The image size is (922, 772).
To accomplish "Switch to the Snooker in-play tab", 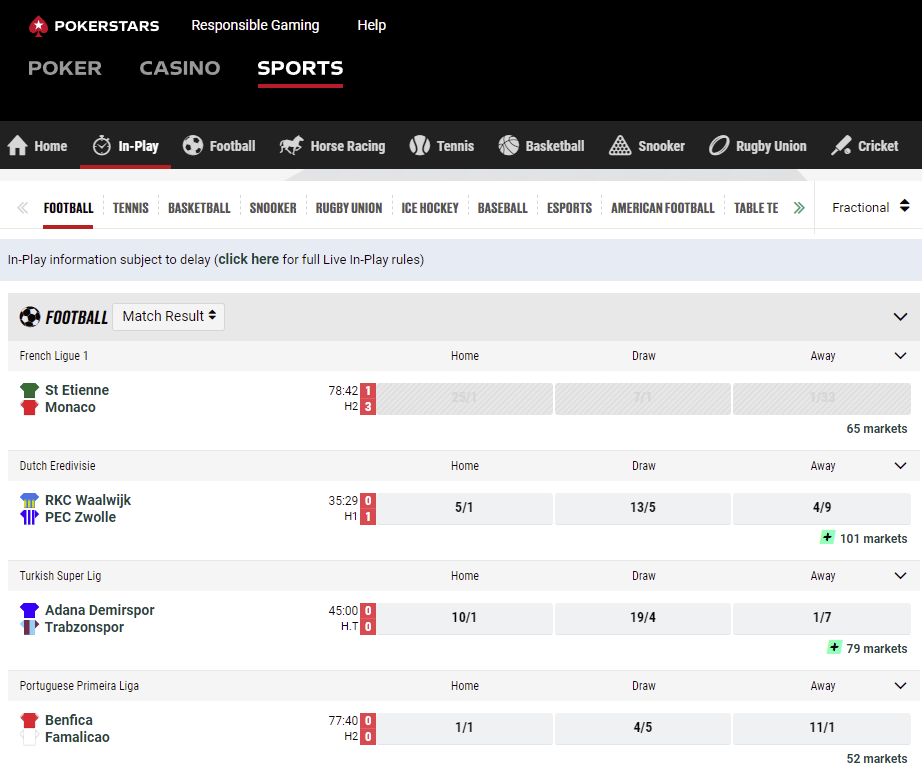I will point(273,208).
